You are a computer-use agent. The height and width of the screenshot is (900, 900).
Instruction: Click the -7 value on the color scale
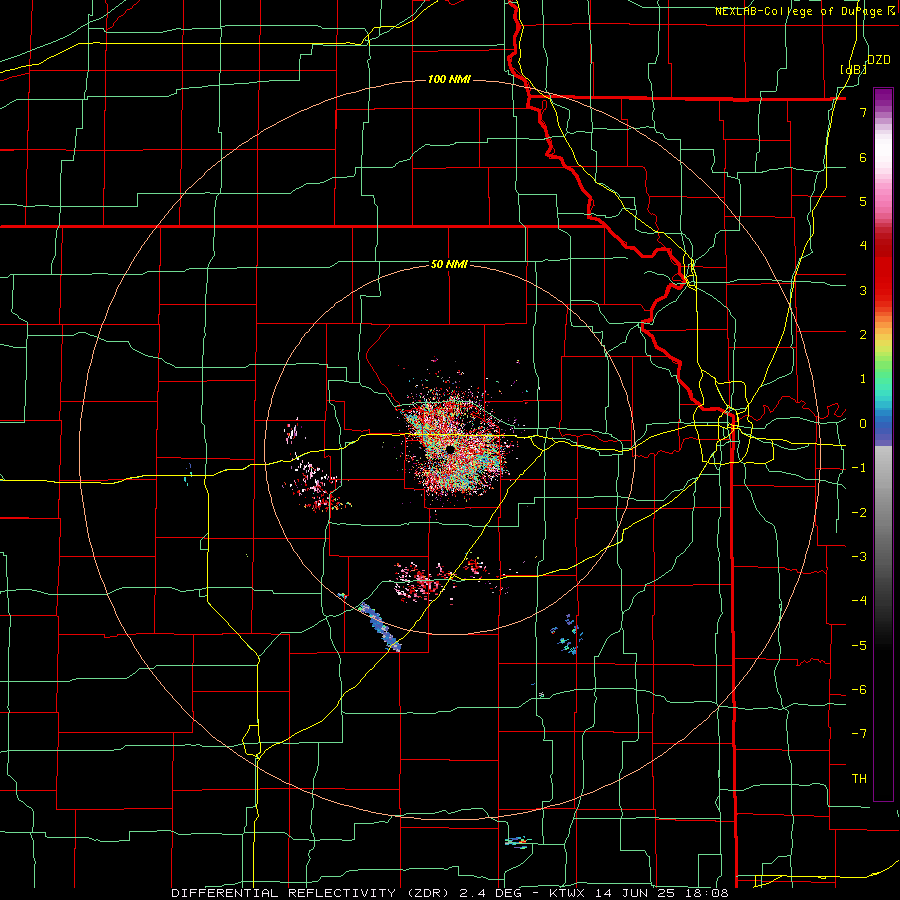coord(859,734)
